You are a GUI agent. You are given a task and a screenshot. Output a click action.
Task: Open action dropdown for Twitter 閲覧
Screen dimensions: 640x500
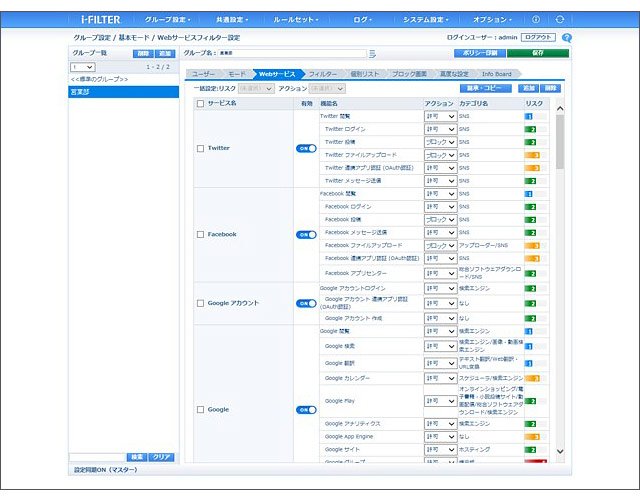[440, 117]
